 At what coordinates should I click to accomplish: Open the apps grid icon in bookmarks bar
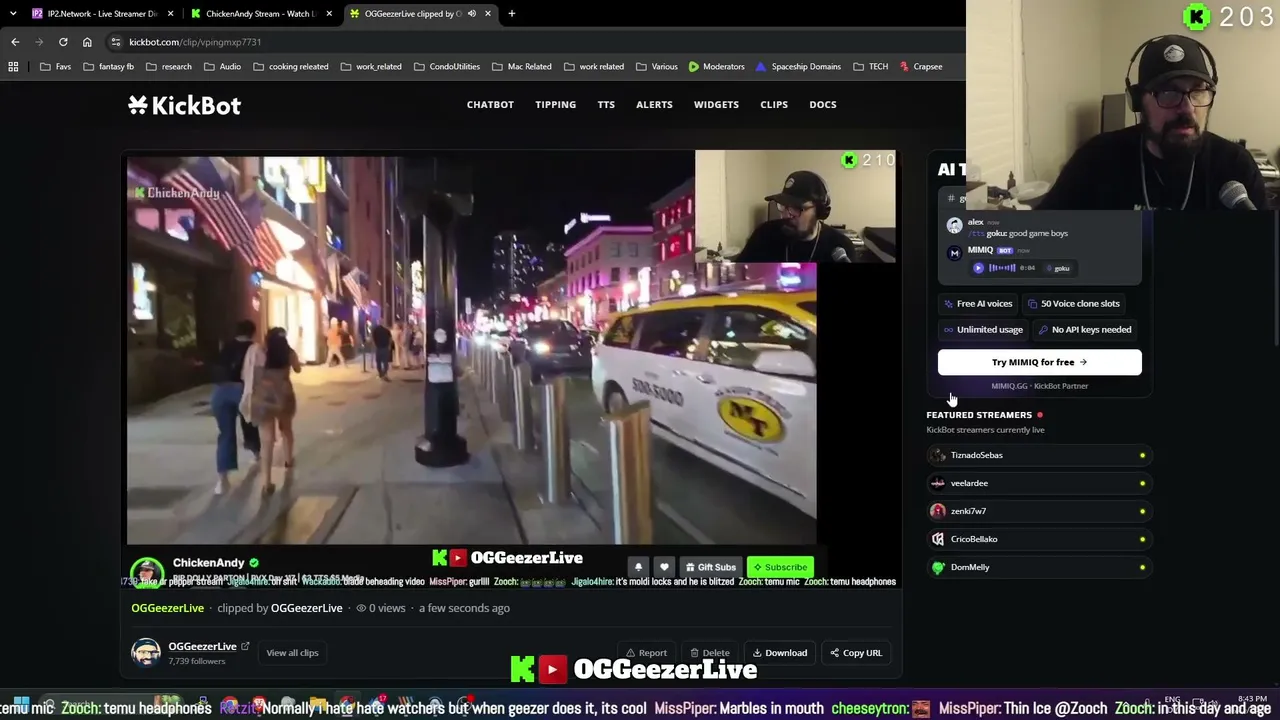[x=13, y=67]
